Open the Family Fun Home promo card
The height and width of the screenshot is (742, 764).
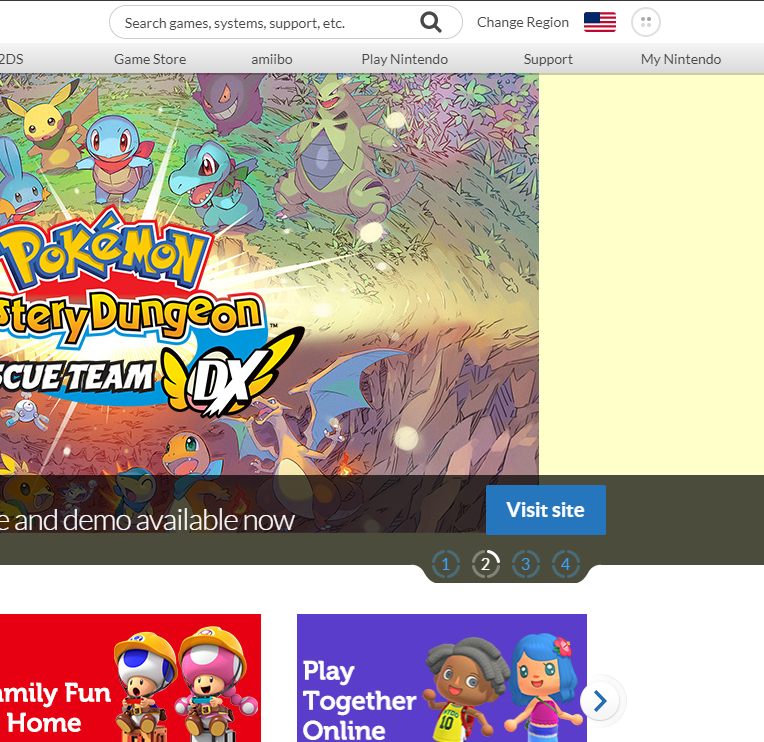tap(130, 678)
